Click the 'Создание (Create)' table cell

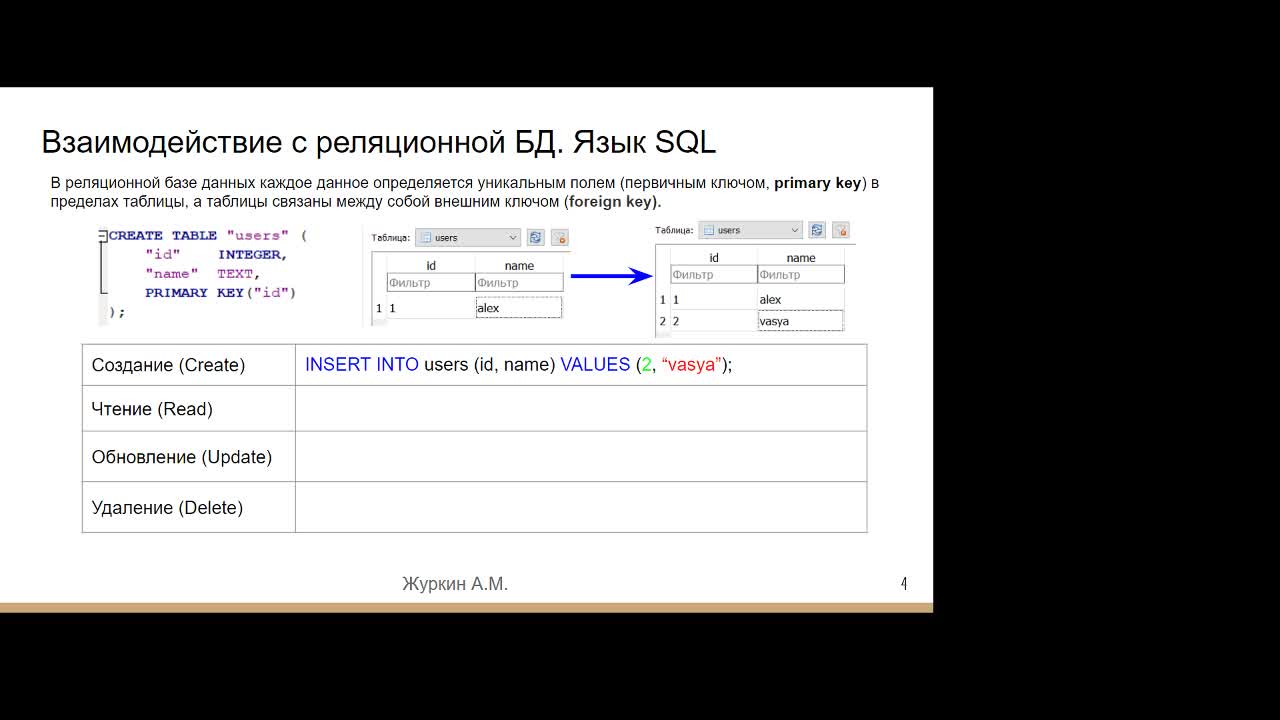pyautogui.click(x=189, y=365)
